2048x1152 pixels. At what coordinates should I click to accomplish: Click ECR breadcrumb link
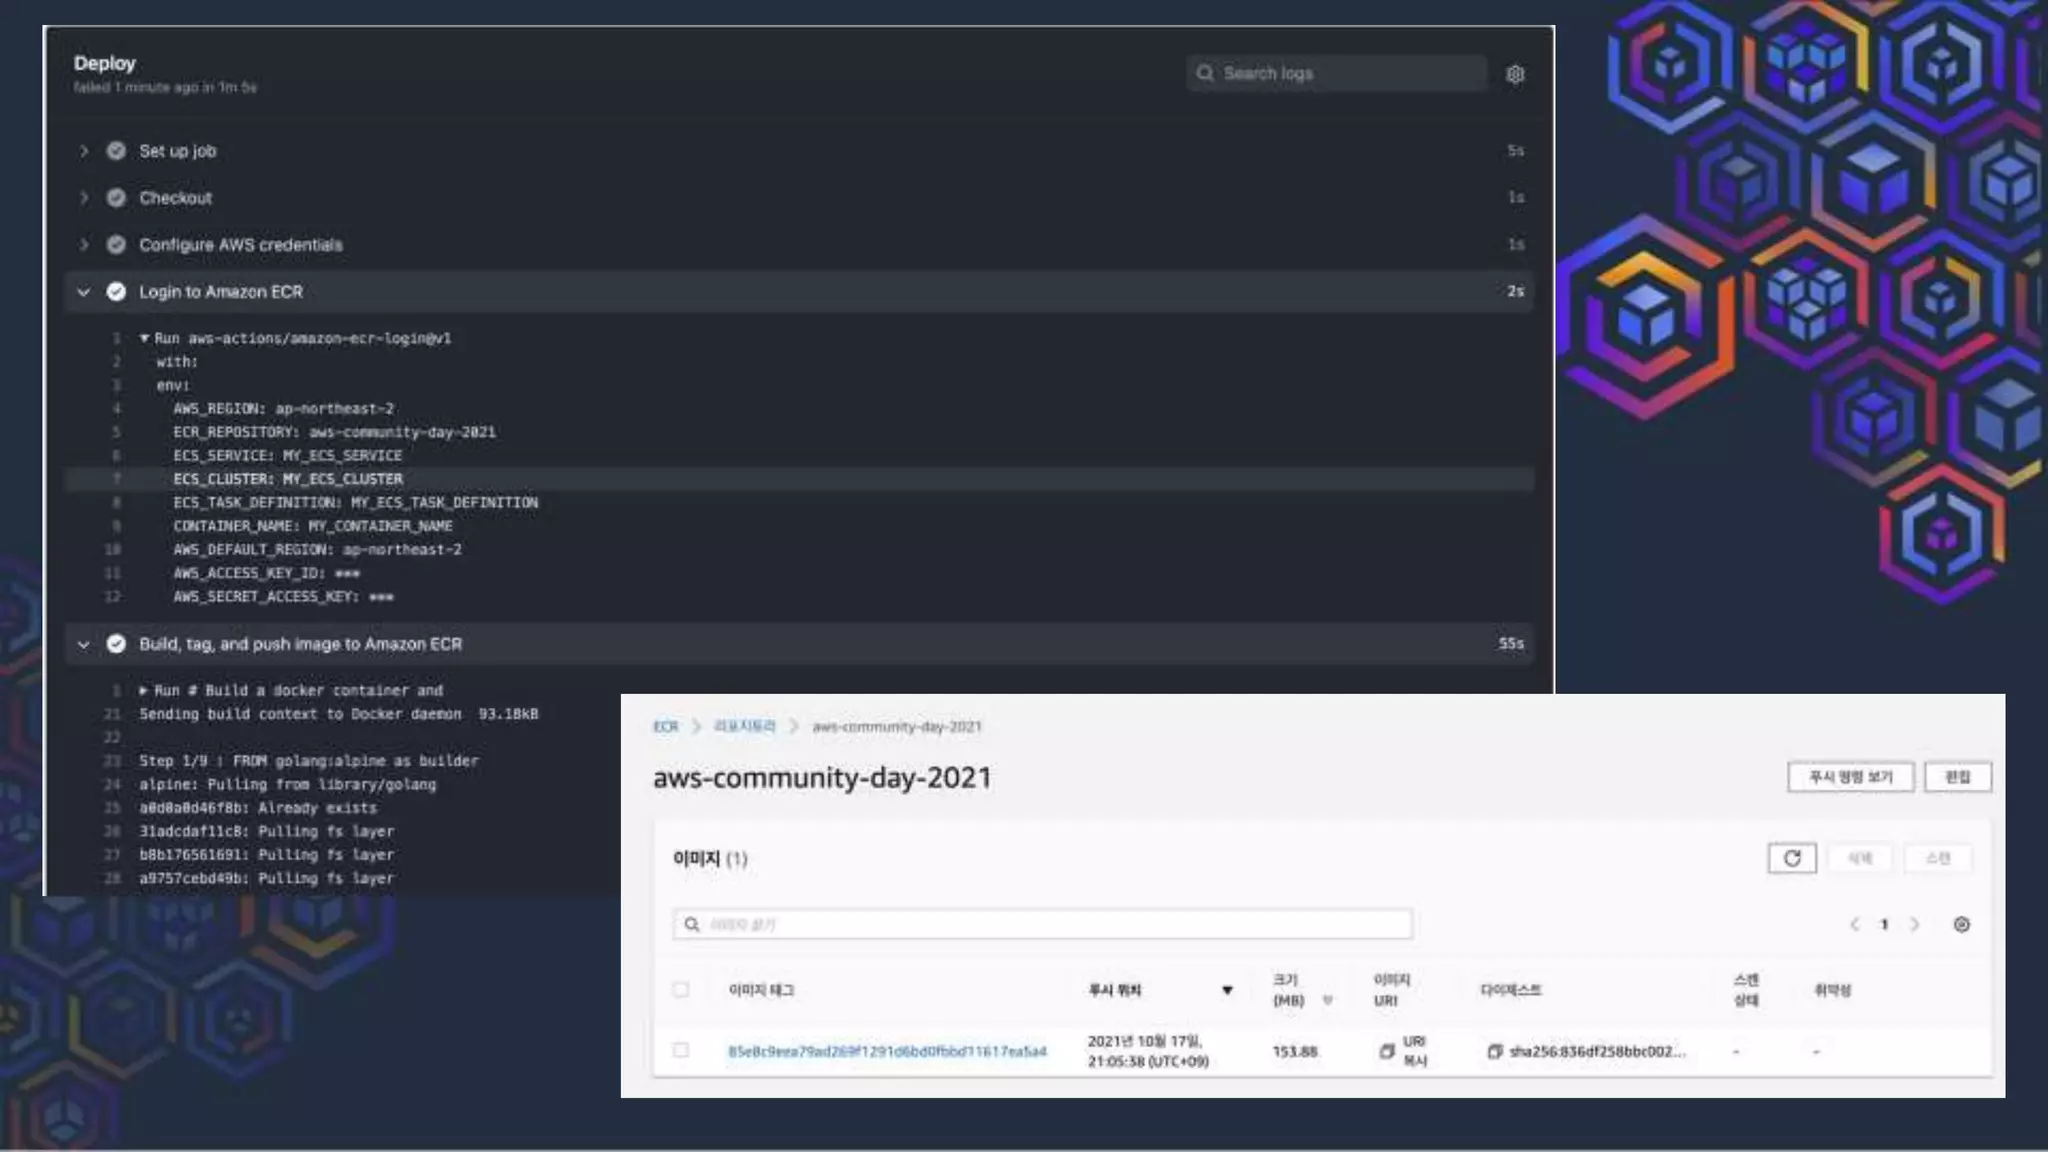coord(665,726)
